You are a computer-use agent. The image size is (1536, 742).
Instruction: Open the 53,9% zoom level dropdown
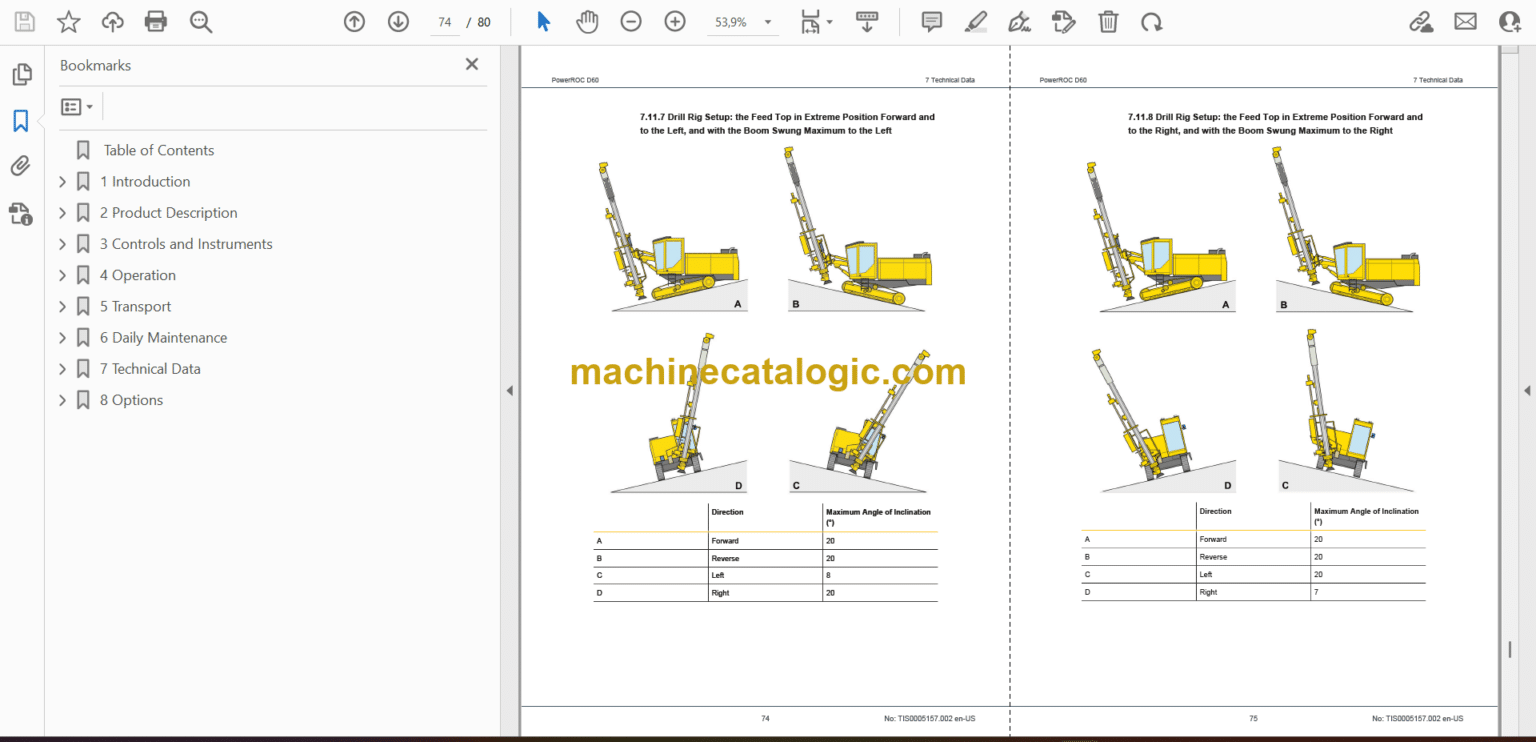768,22
